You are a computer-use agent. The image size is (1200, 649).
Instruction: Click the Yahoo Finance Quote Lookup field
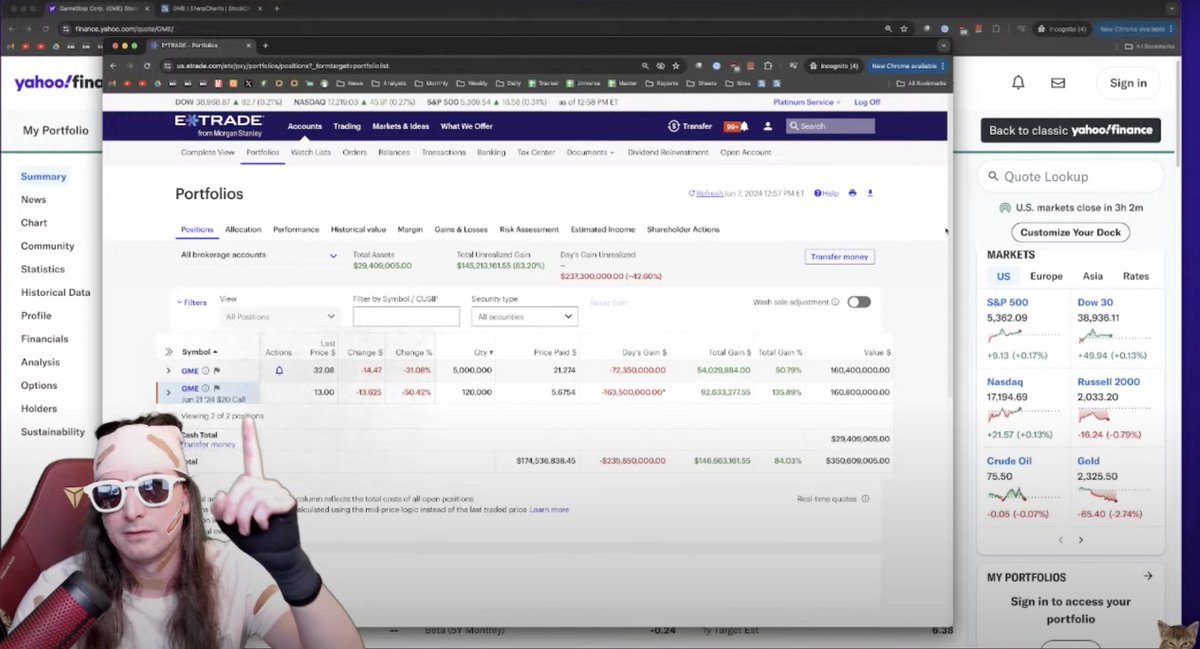pos(1071,176)
